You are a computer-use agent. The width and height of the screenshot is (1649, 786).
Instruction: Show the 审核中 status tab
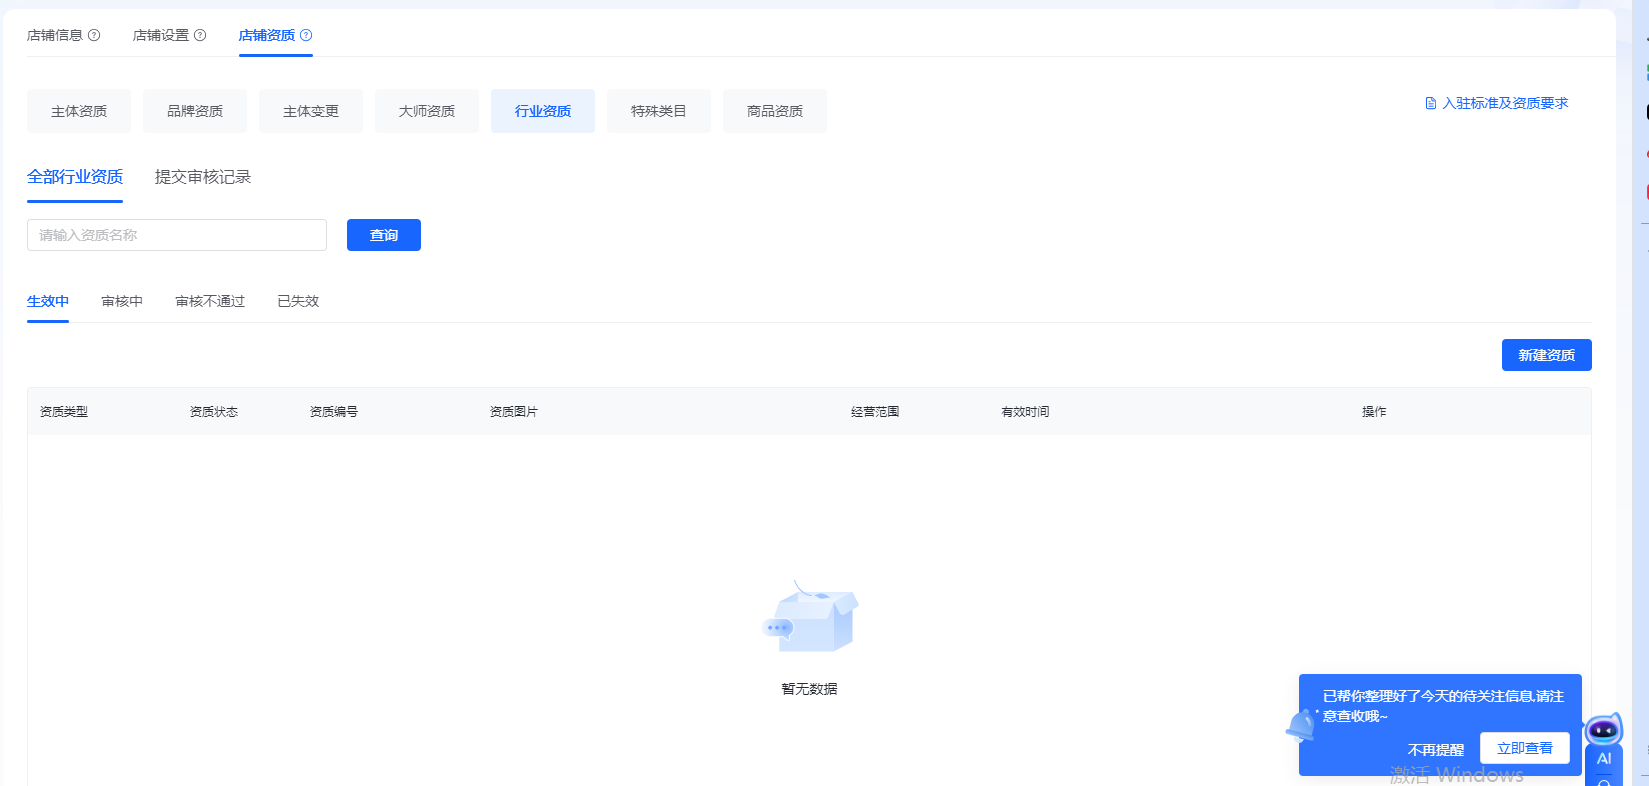pyautogui.click(x=122, y=301)
